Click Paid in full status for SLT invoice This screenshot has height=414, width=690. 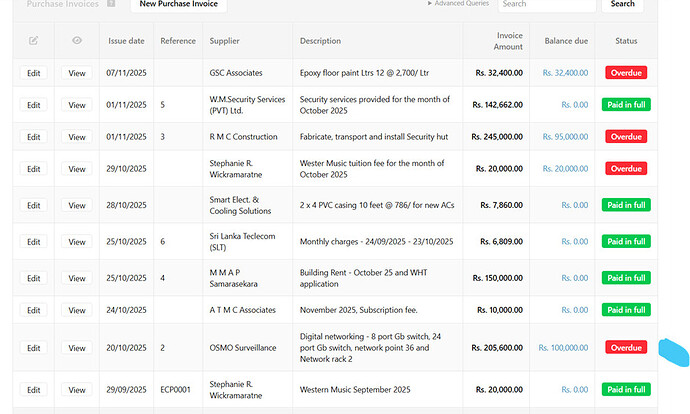pyautogui.click(x=626, y=242)
